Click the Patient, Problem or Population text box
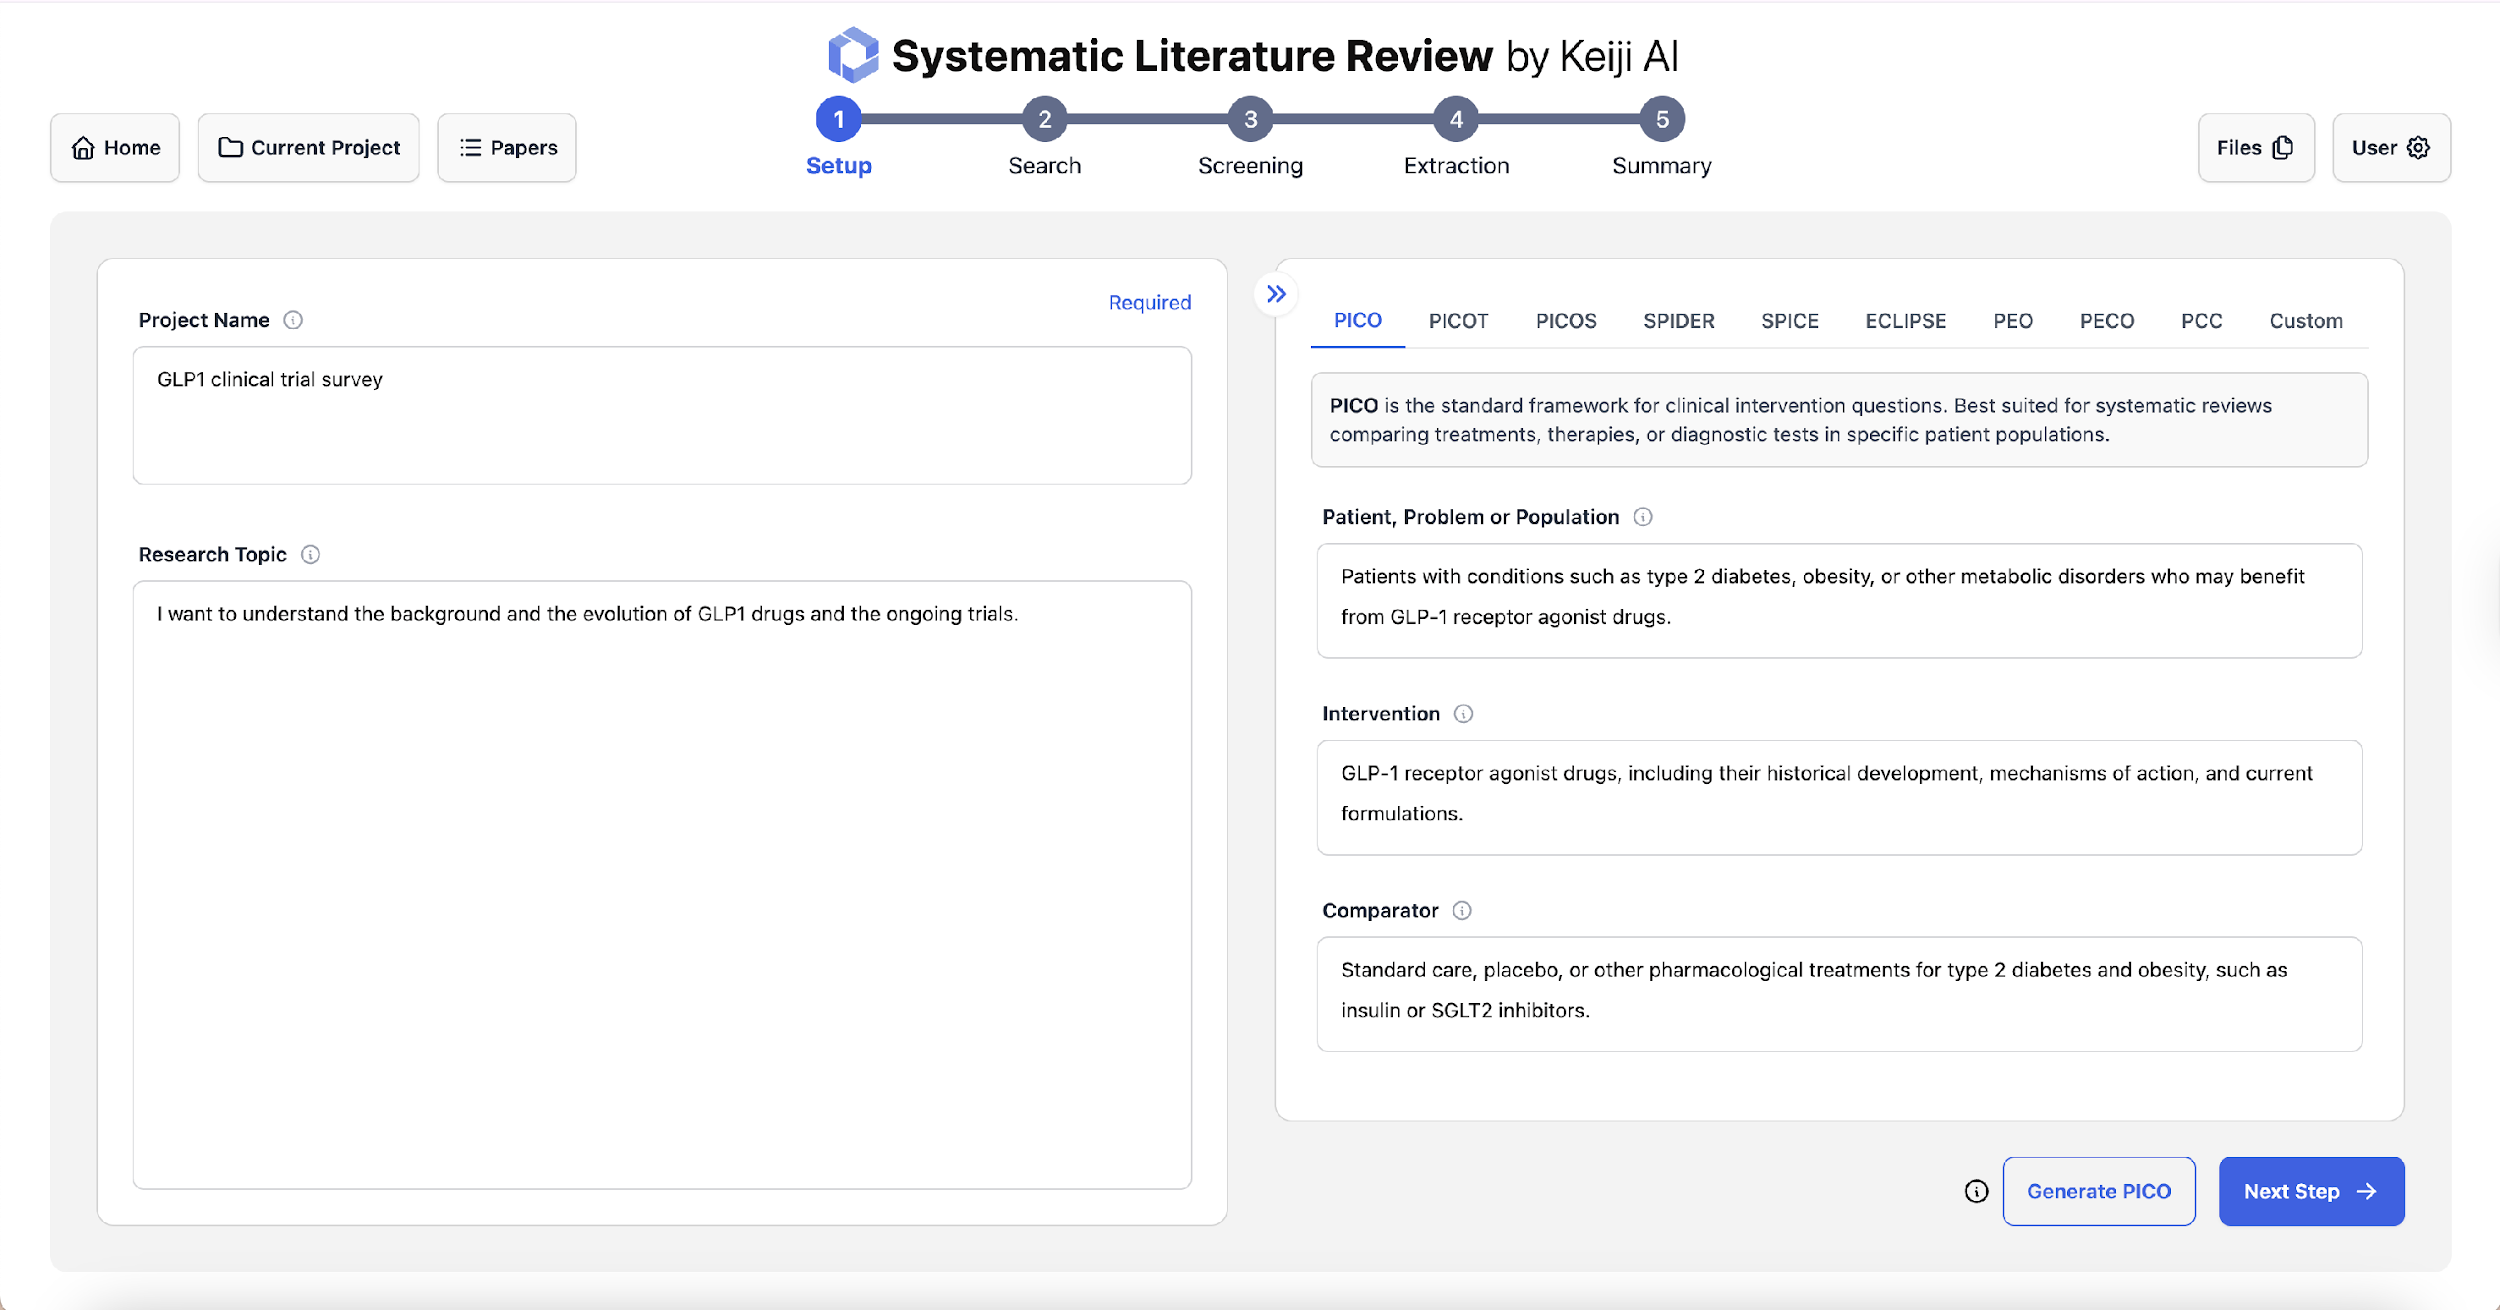The width and height of the screenshot is (2500, 1310). (1839, 601)
